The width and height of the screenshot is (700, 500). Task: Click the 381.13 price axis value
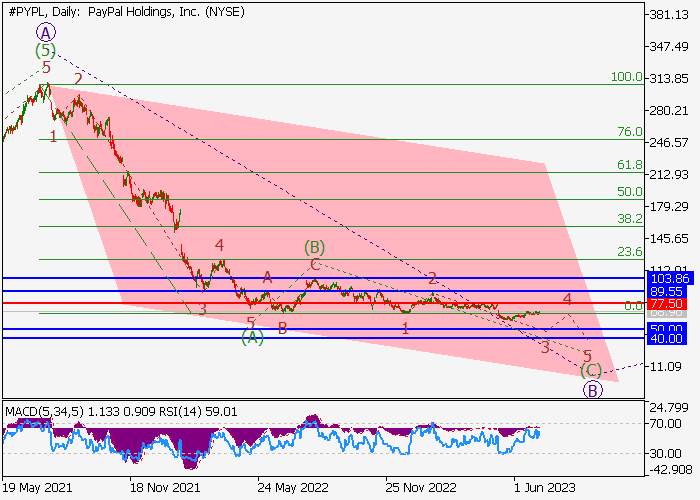click(670, 15)
